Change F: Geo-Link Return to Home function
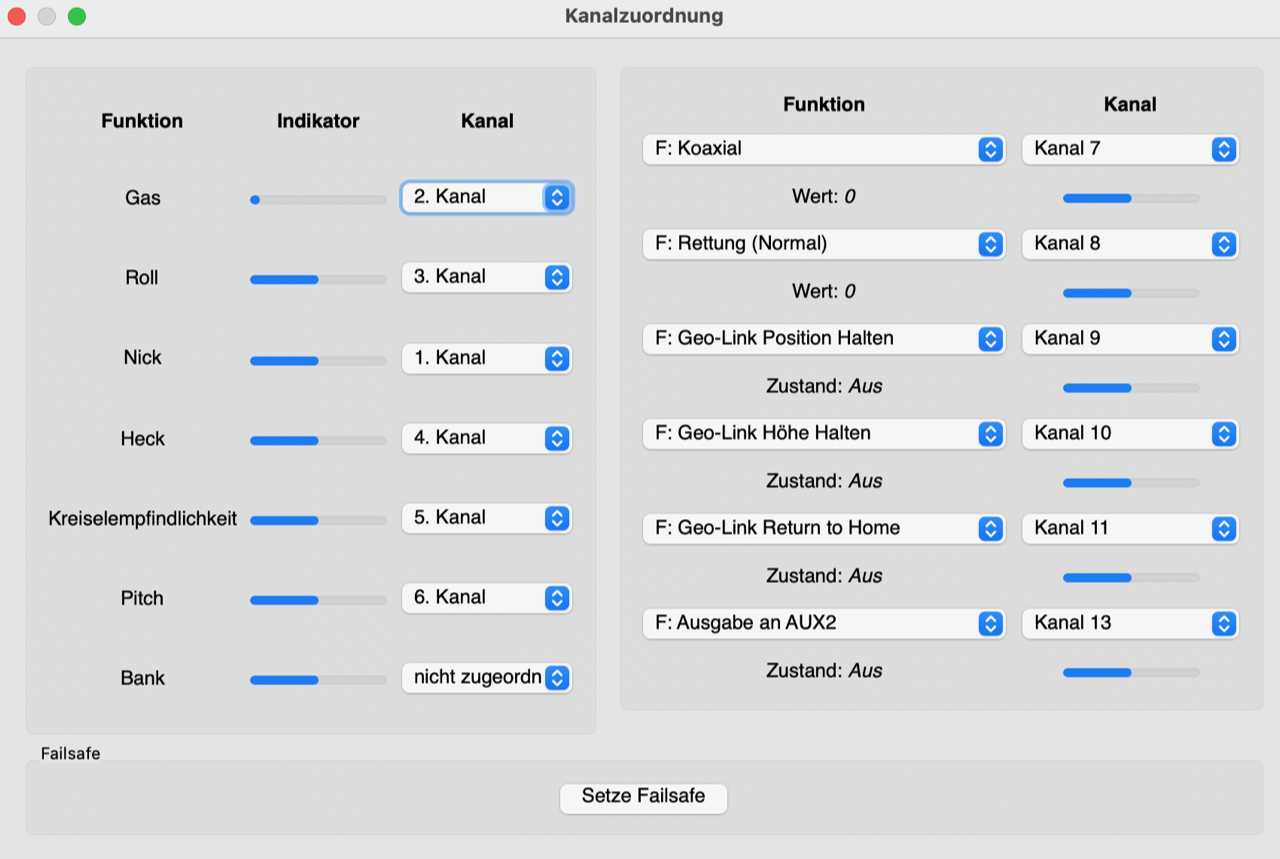Image resolution: width=1280 pixels, height=859 pixels. pyautogui.click(x=823, y=528)
